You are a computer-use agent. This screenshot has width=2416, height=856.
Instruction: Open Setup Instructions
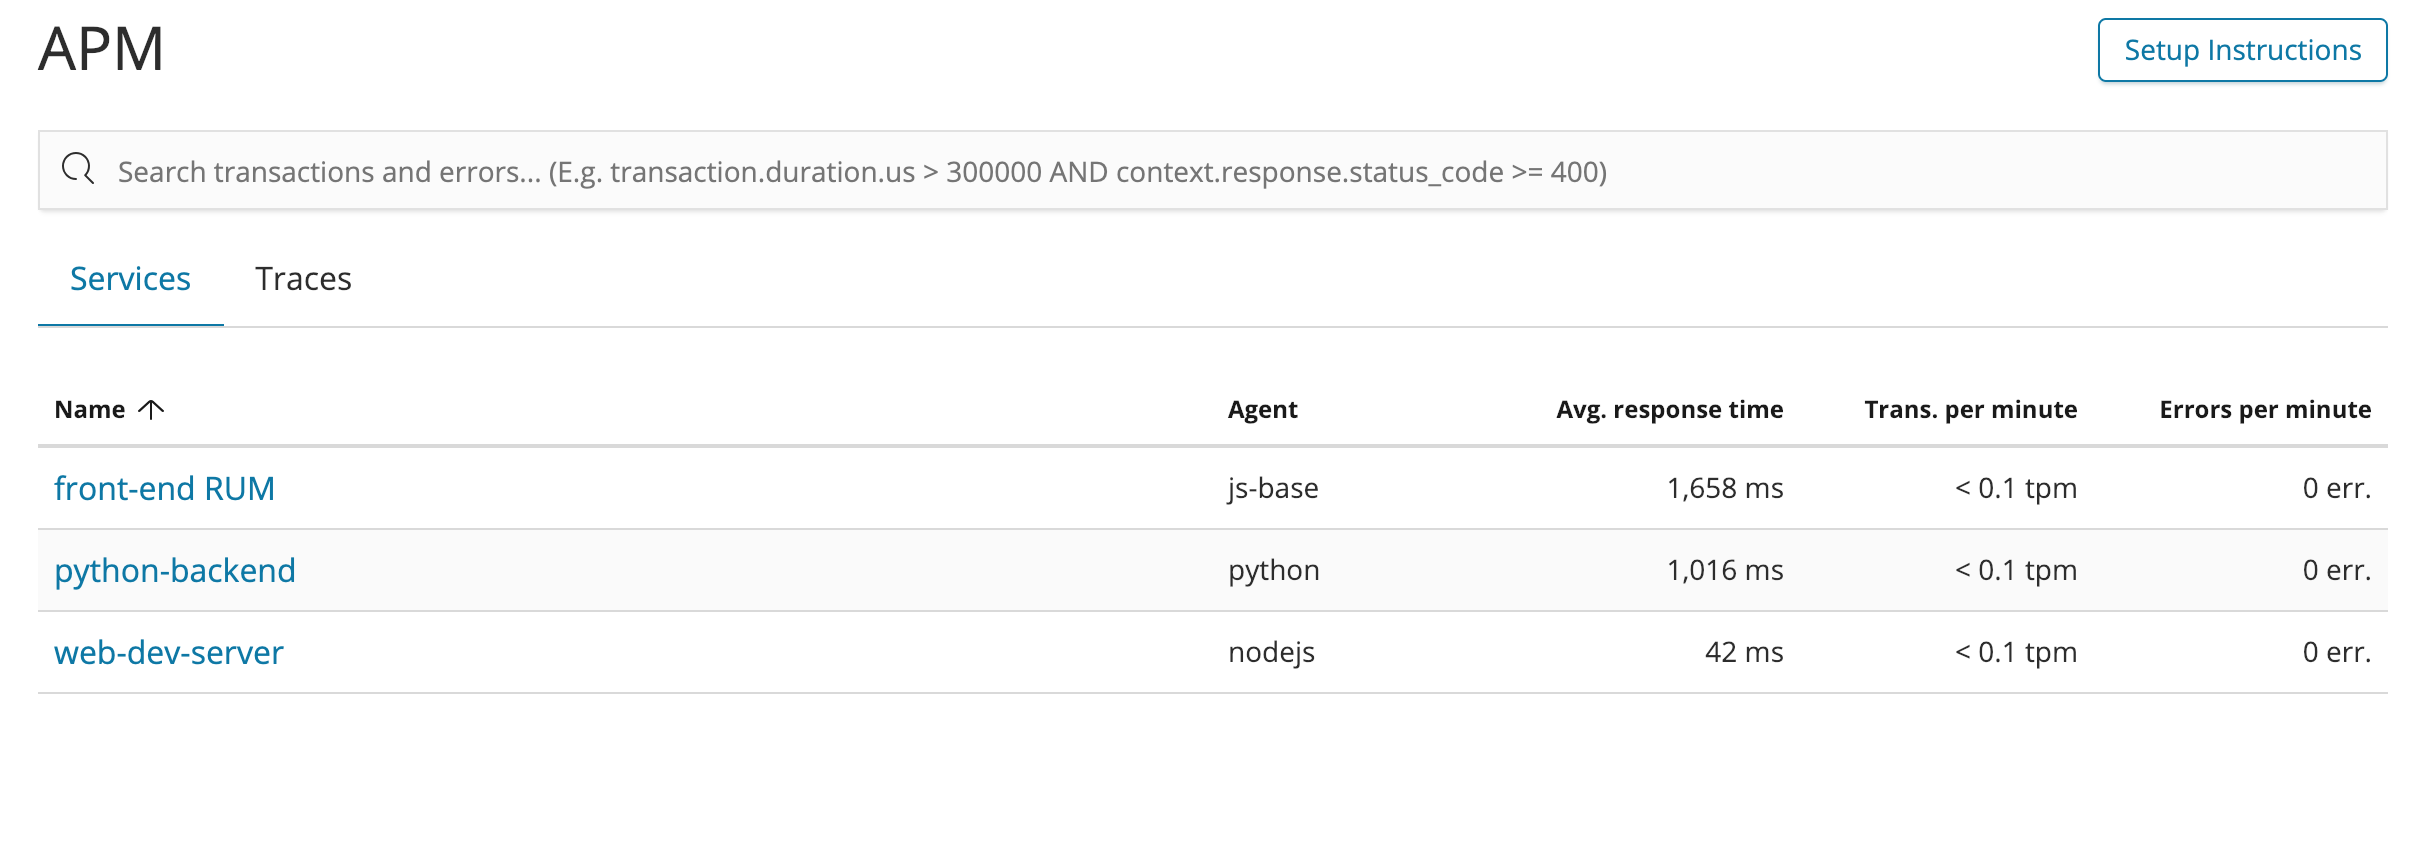point(2242,50)
